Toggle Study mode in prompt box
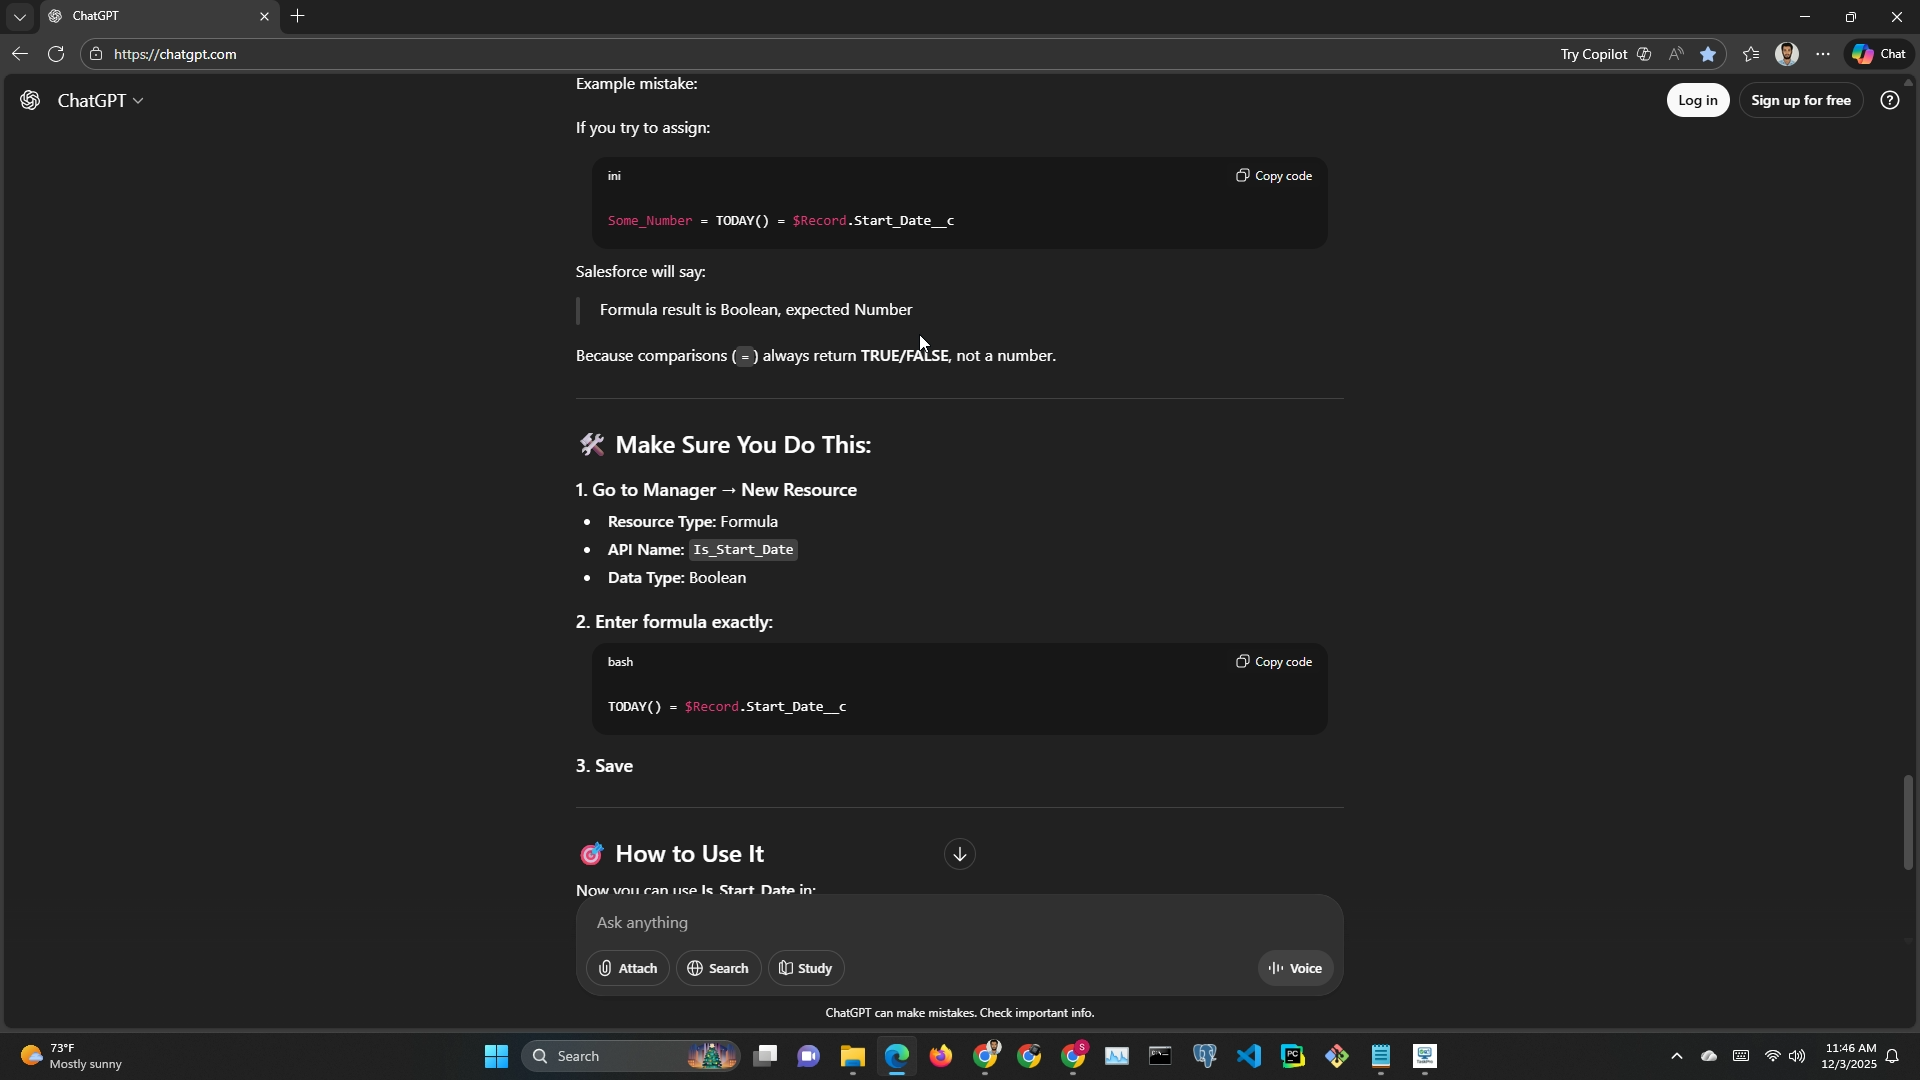The image size is (1920, 1080). [806, 968]
